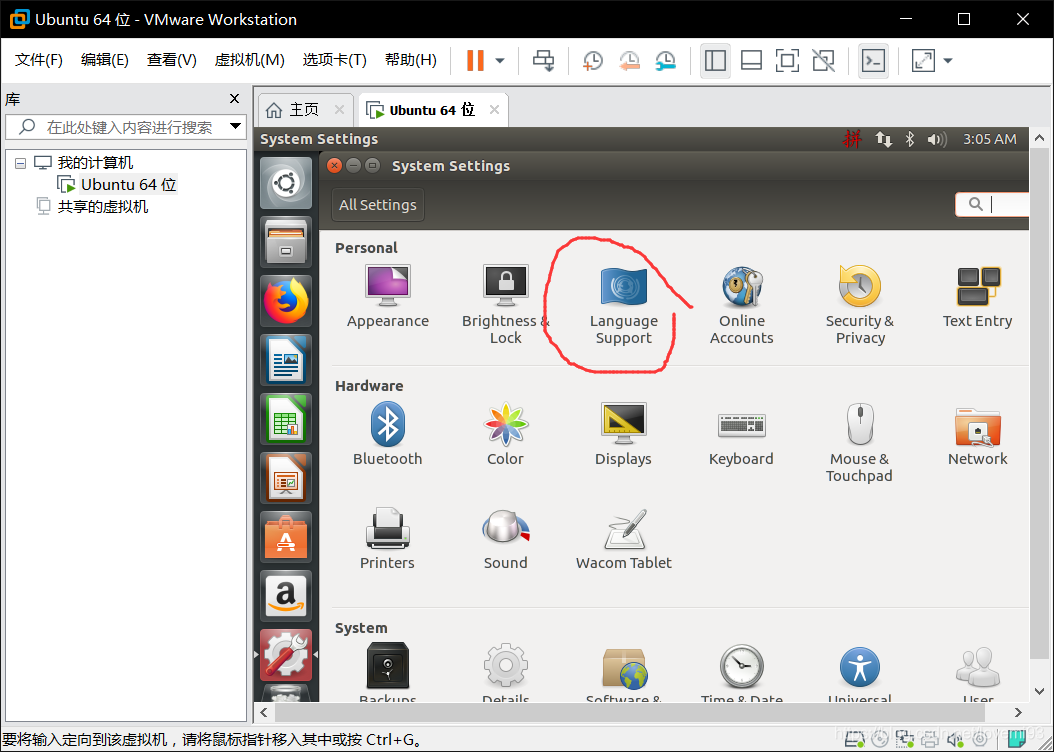Viewport: 1054px width, 752px height.
Task: Open Online Accounts settings
Action: (x=741, y=304)
